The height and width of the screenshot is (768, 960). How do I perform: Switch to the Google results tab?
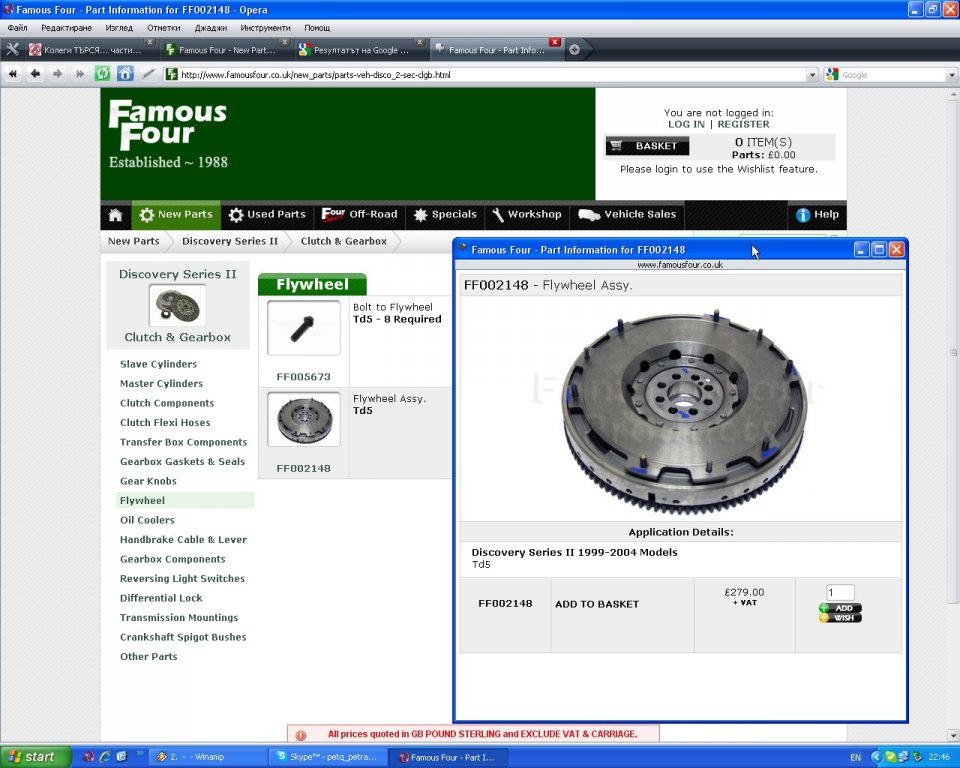click(x=360, y=50)
